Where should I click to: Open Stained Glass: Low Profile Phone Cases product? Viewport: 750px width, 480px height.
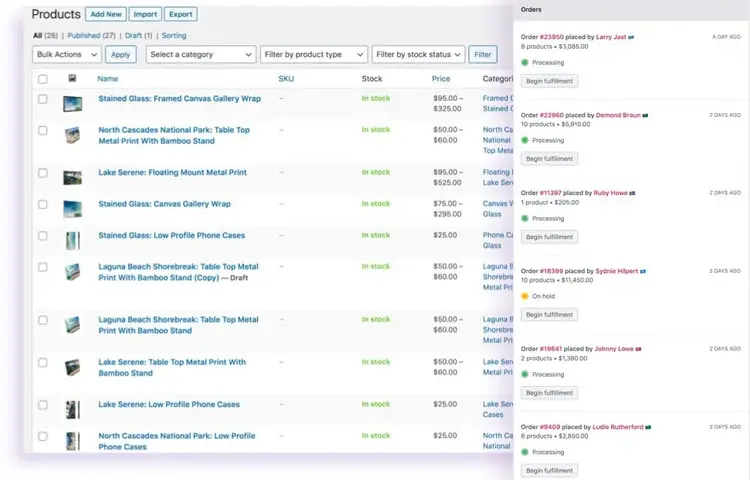click(172, 236)
